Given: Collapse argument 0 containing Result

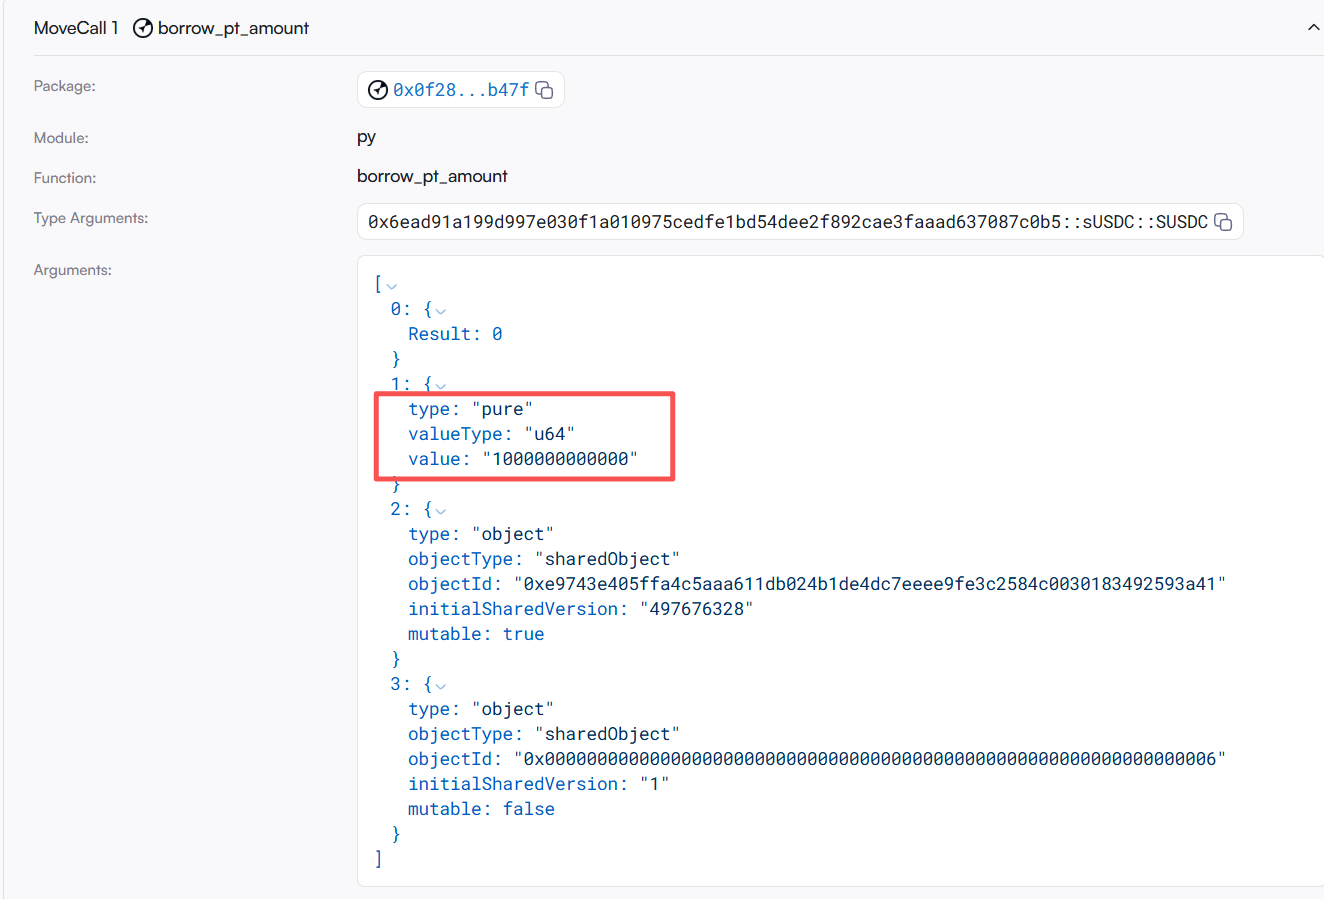Looking at the screenshot, I should (x=440, y=311).
